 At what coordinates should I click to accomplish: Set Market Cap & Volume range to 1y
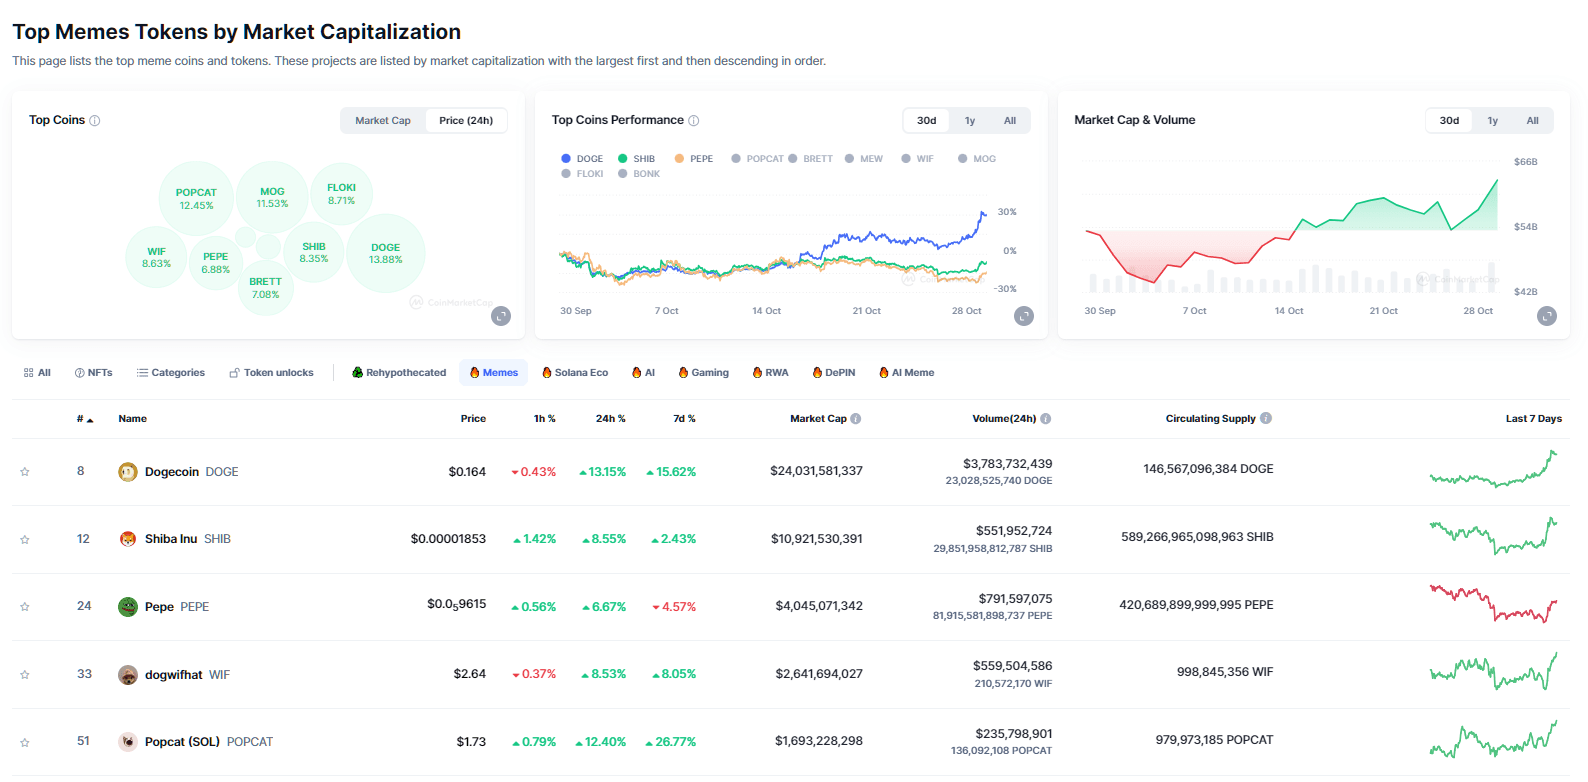[x=1493, y=121]
